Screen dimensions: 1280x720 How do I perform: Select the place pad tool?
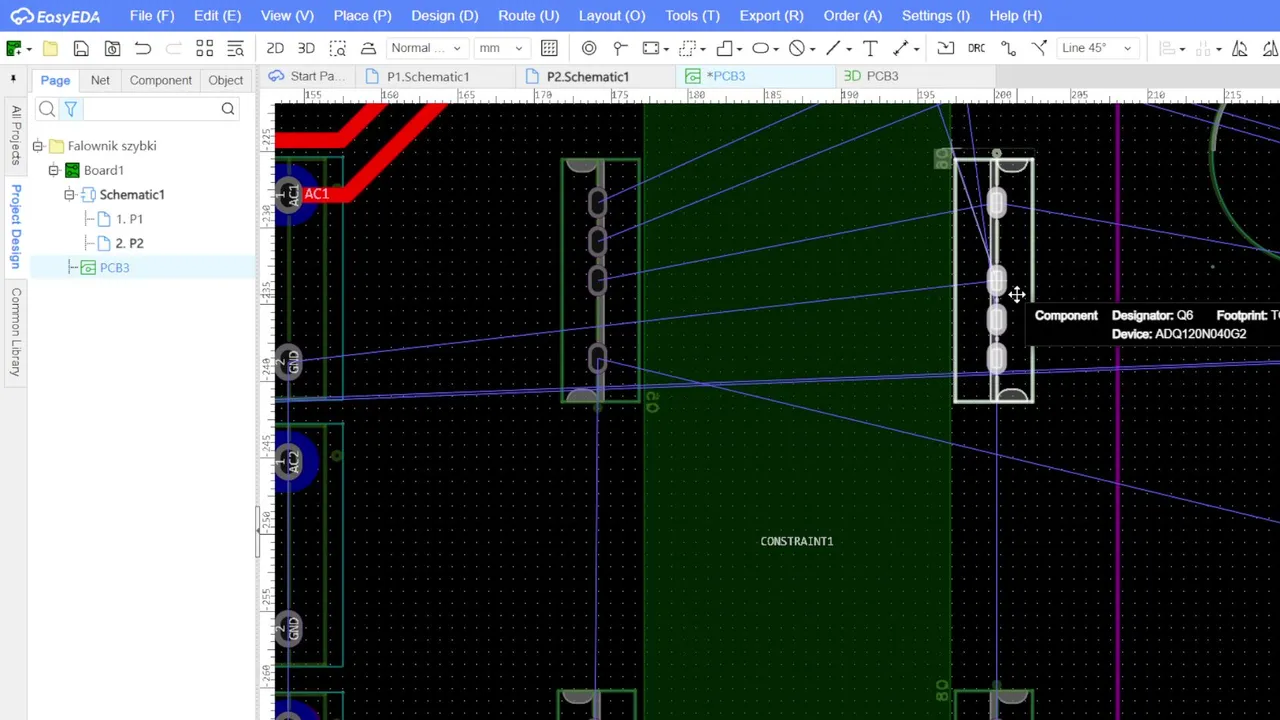click(620, 48)
